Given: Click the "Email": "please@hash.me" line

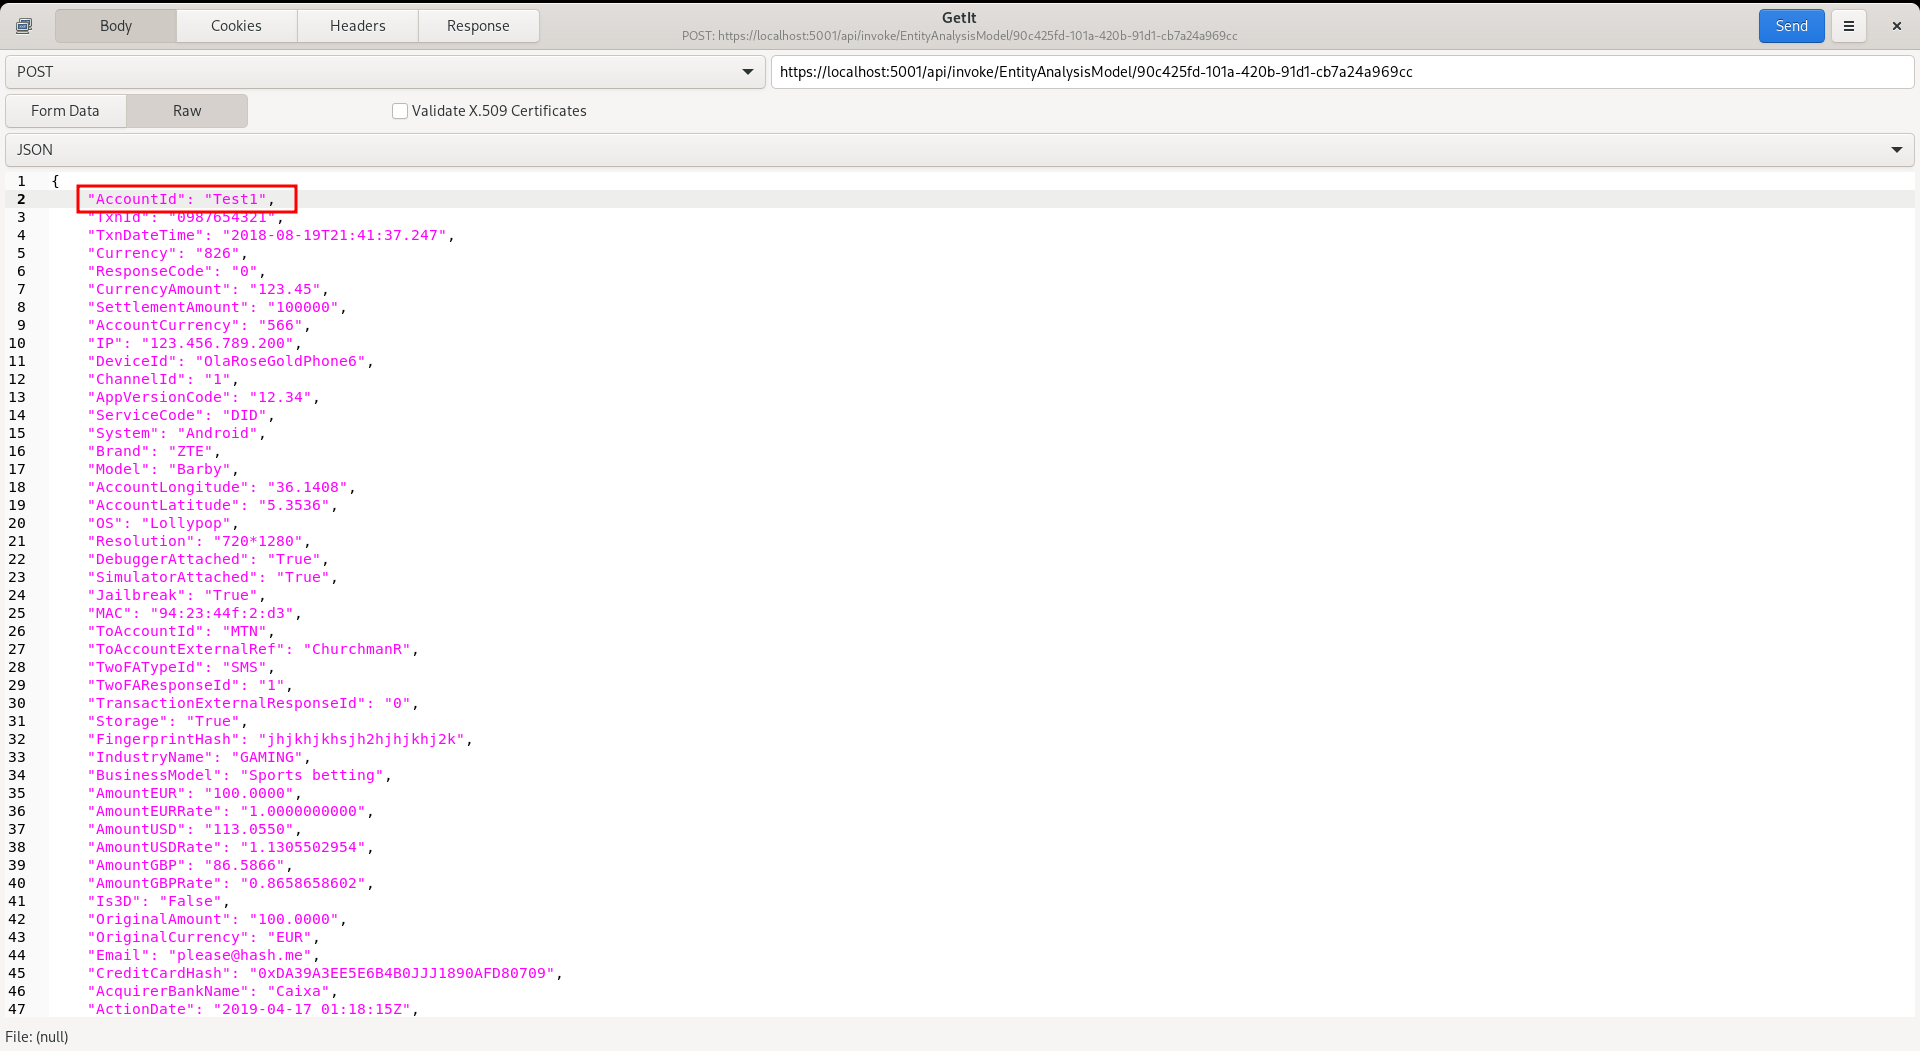Looking at the screenshot, I should (x=203, y=955).
